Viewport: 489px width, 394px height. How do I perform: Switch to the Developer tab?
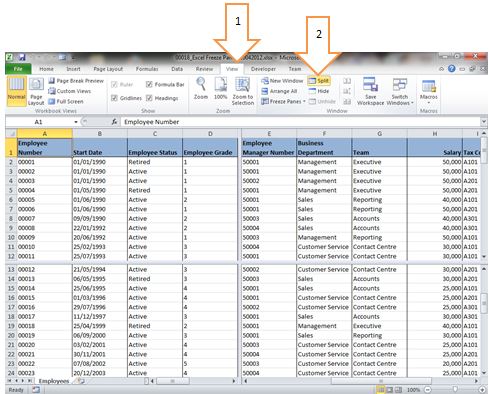pos(263,69)
